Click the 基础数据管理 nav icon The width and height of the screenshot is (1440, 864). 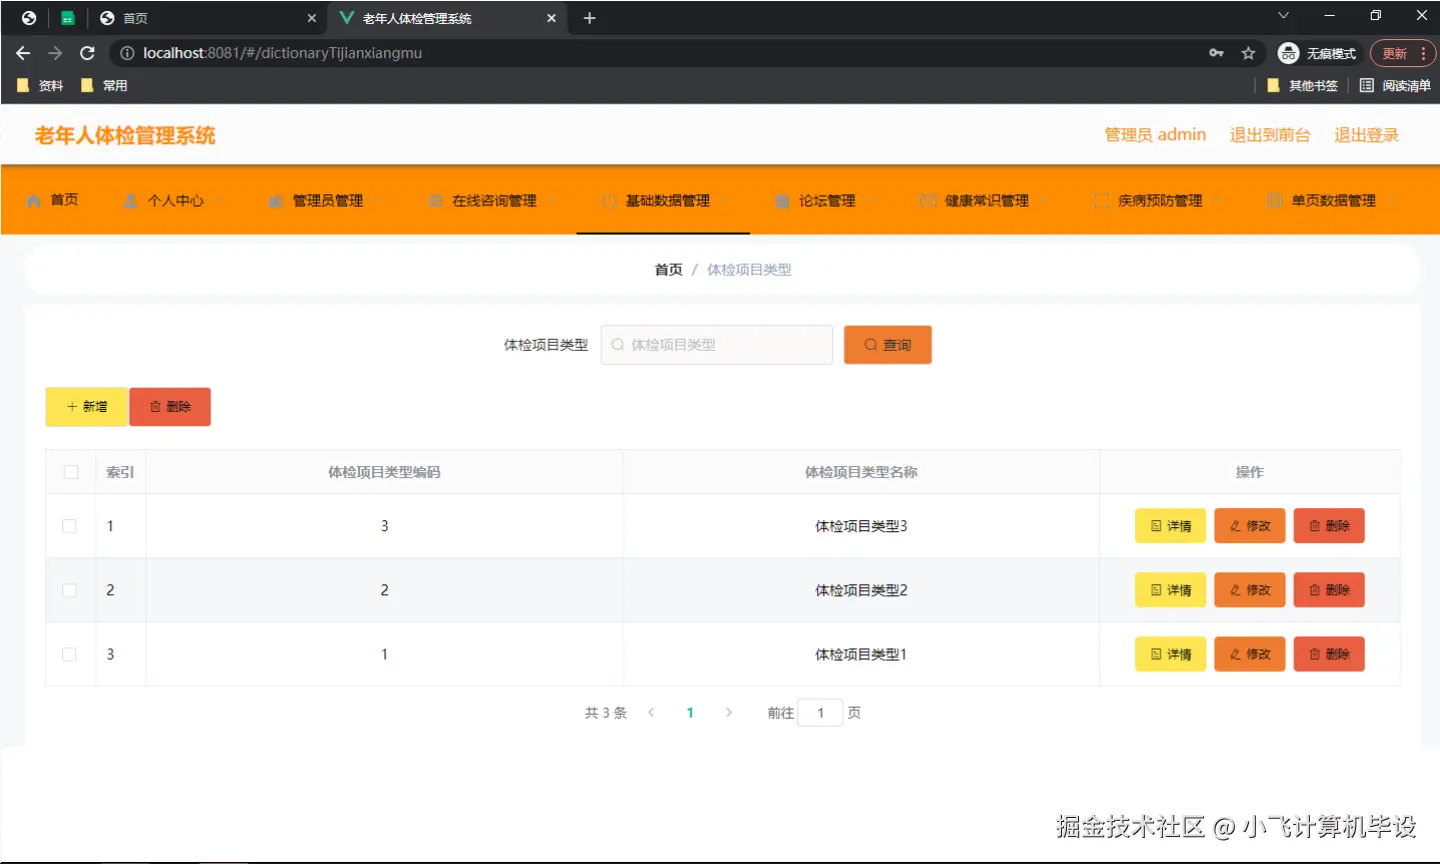tap(608, 199)
